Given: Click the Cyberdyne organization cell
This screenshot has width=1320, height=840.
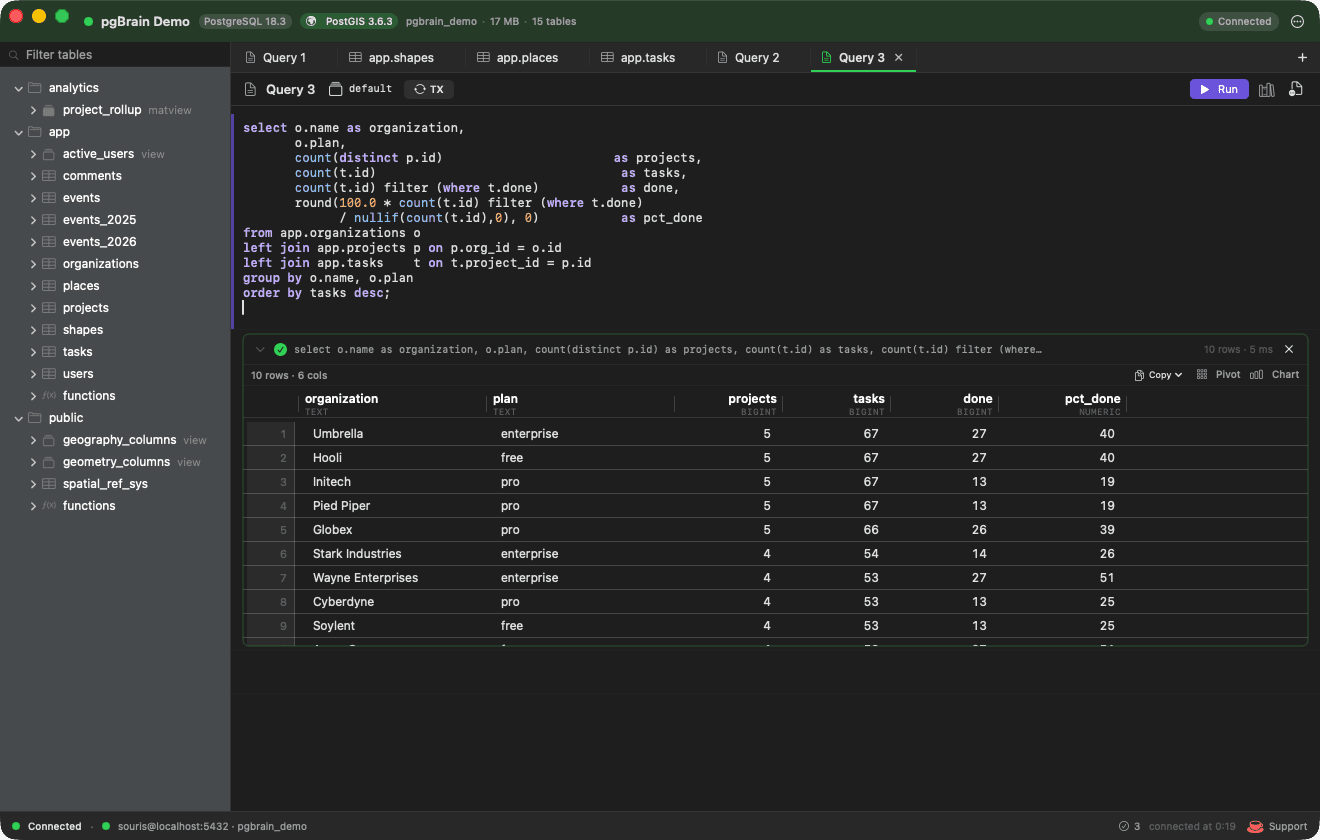Looking at the screenshot, I should coord(343,602).
